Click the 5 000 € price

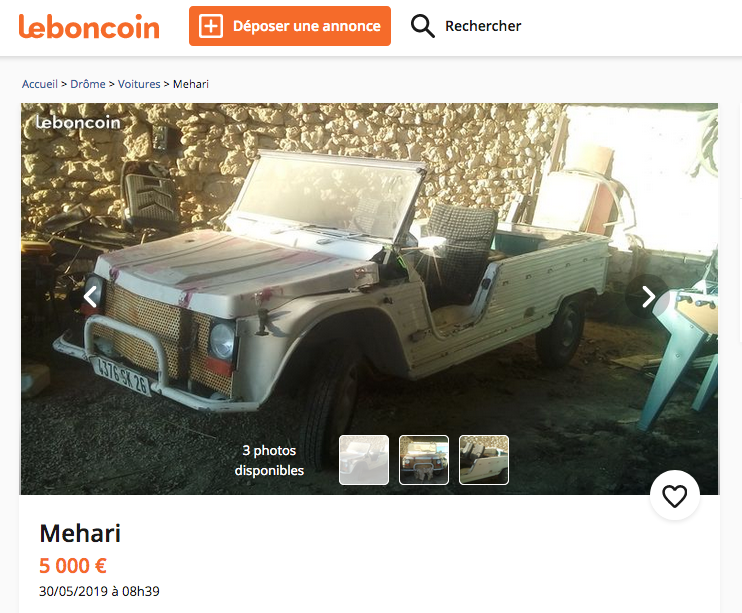[x=73, y=566]
